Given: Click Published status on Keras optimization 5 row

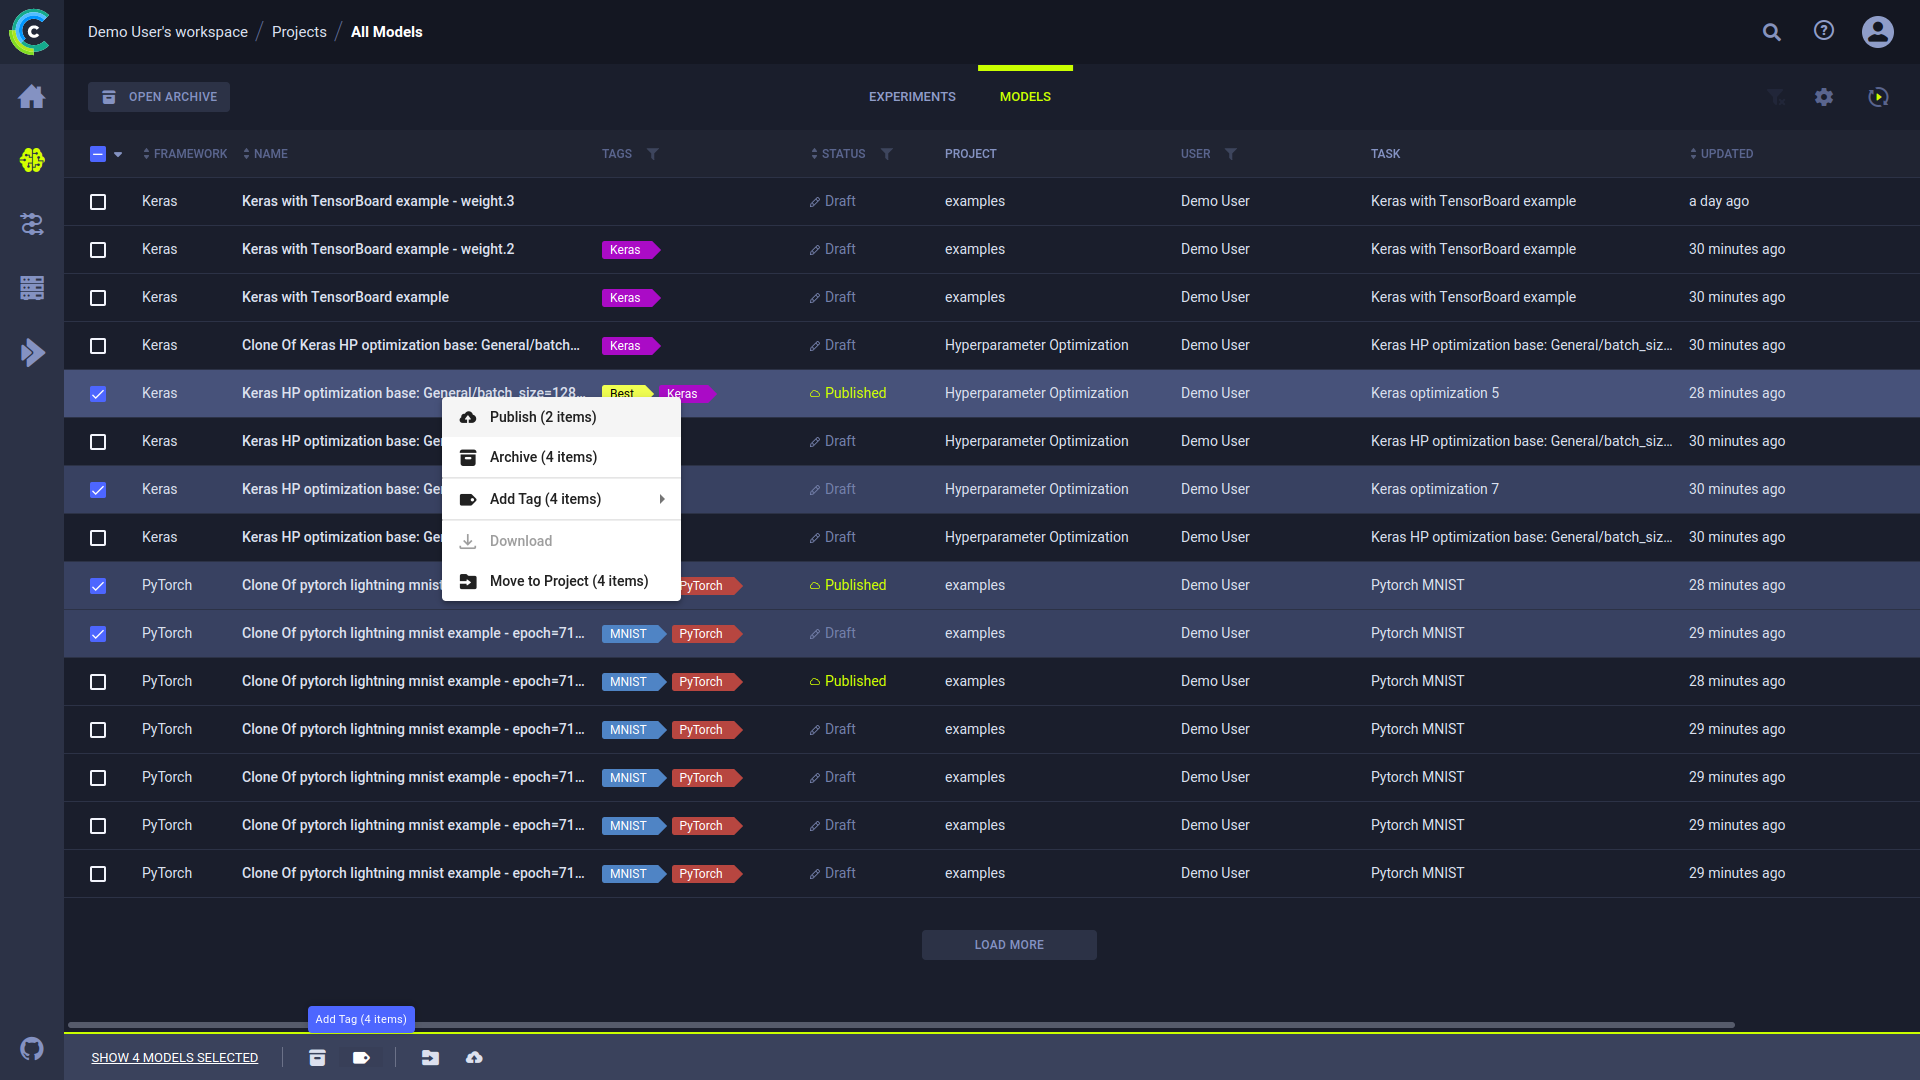Looking at the screenshot, I should tap(848, 394).
